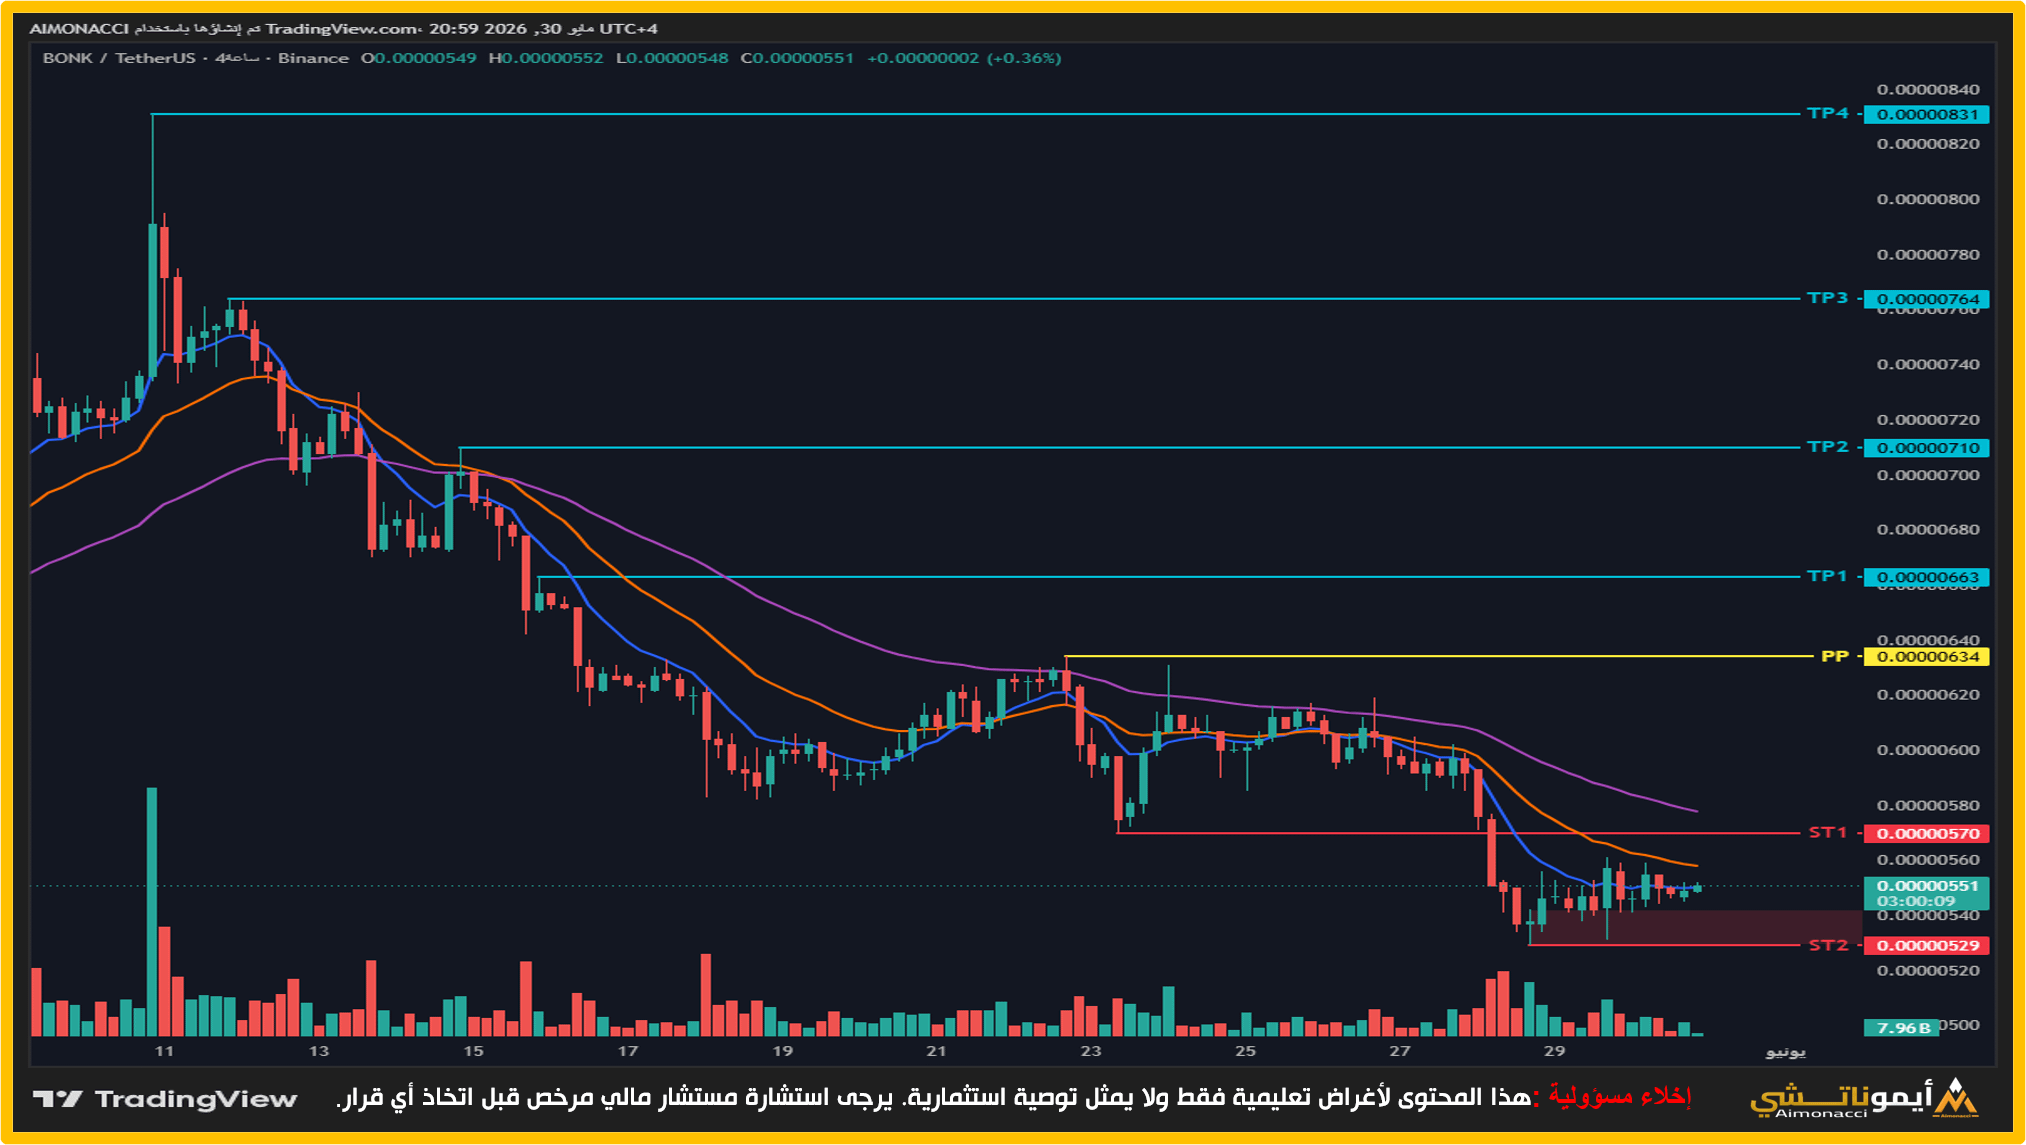Screen dimensions: 2026x1145
Task: Click the Binance exchange name in header
Action: [313, 58]
